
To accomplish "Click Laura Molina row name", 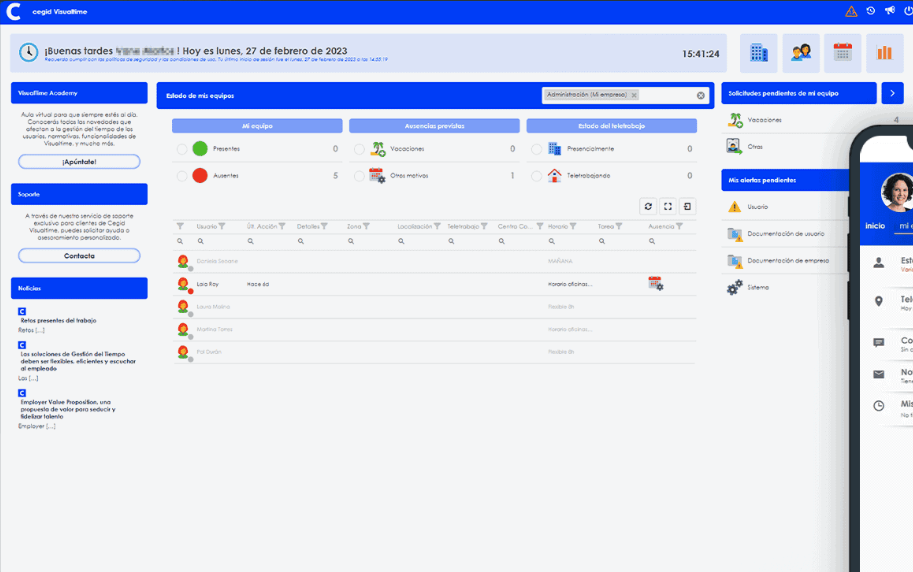I will click(x=213, y=307).
